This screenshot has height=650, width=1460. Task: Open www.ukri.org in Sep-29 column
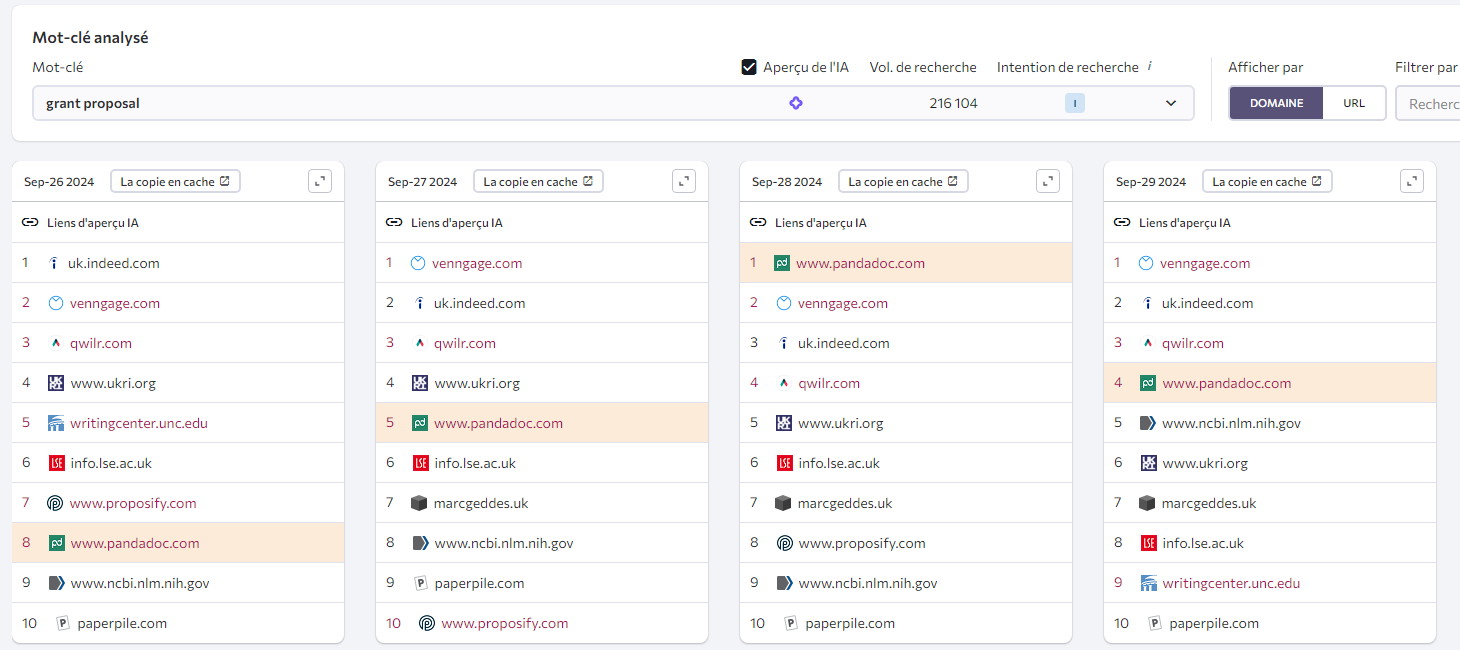tap(1205, 463)
